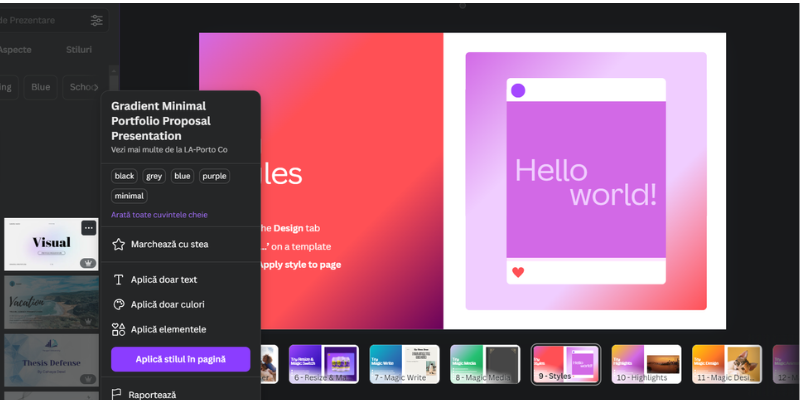Viewport: 800px width, 400px height.
Task: Switch to the Stiluri tab
Action: [78, 50]
